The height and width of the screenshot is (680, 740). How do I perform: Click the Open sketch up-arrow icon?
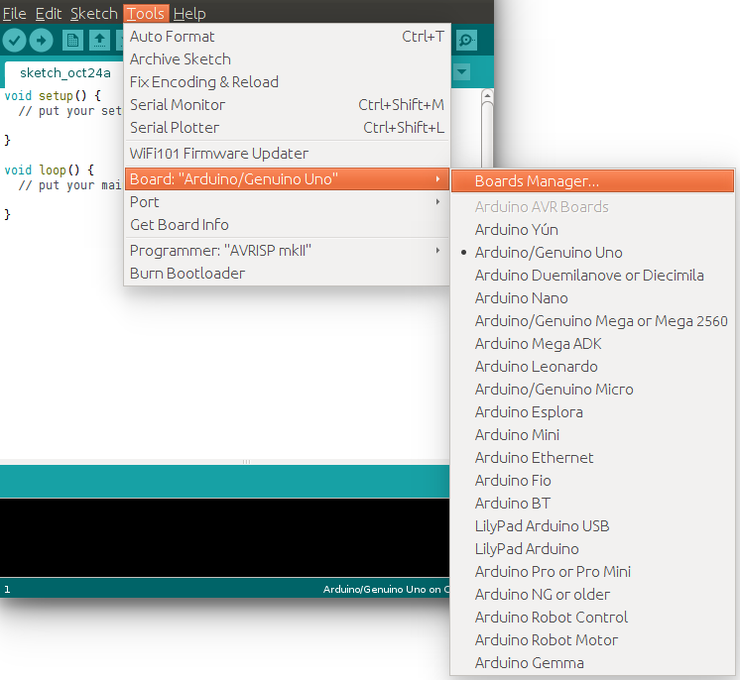pyautogui.click(x=100, y=40)
